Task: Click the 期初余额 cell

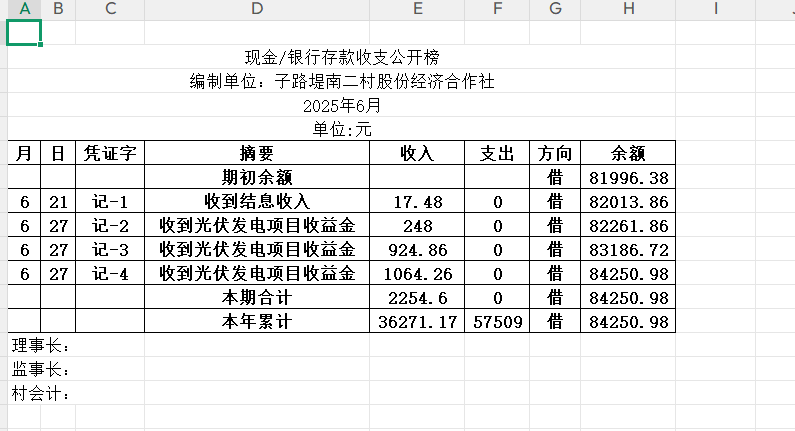Action: click(257, 177)
